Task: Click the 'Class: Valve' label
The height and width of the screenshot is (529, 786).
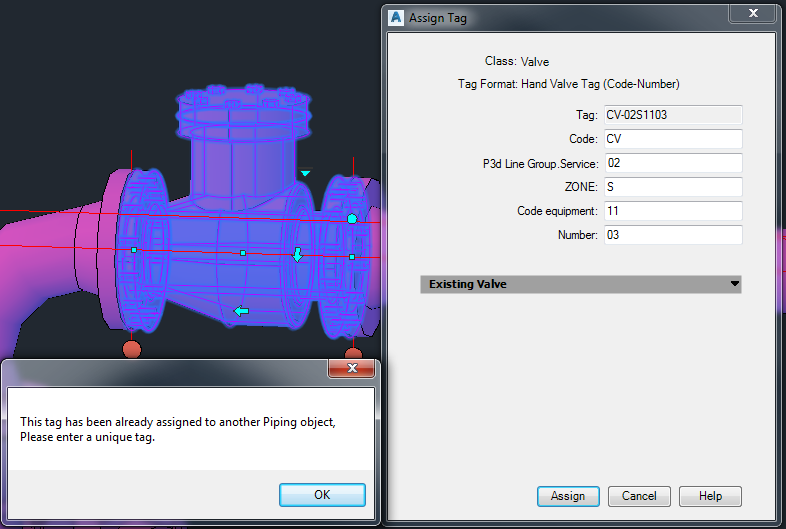Action: [x=517, y=62]
